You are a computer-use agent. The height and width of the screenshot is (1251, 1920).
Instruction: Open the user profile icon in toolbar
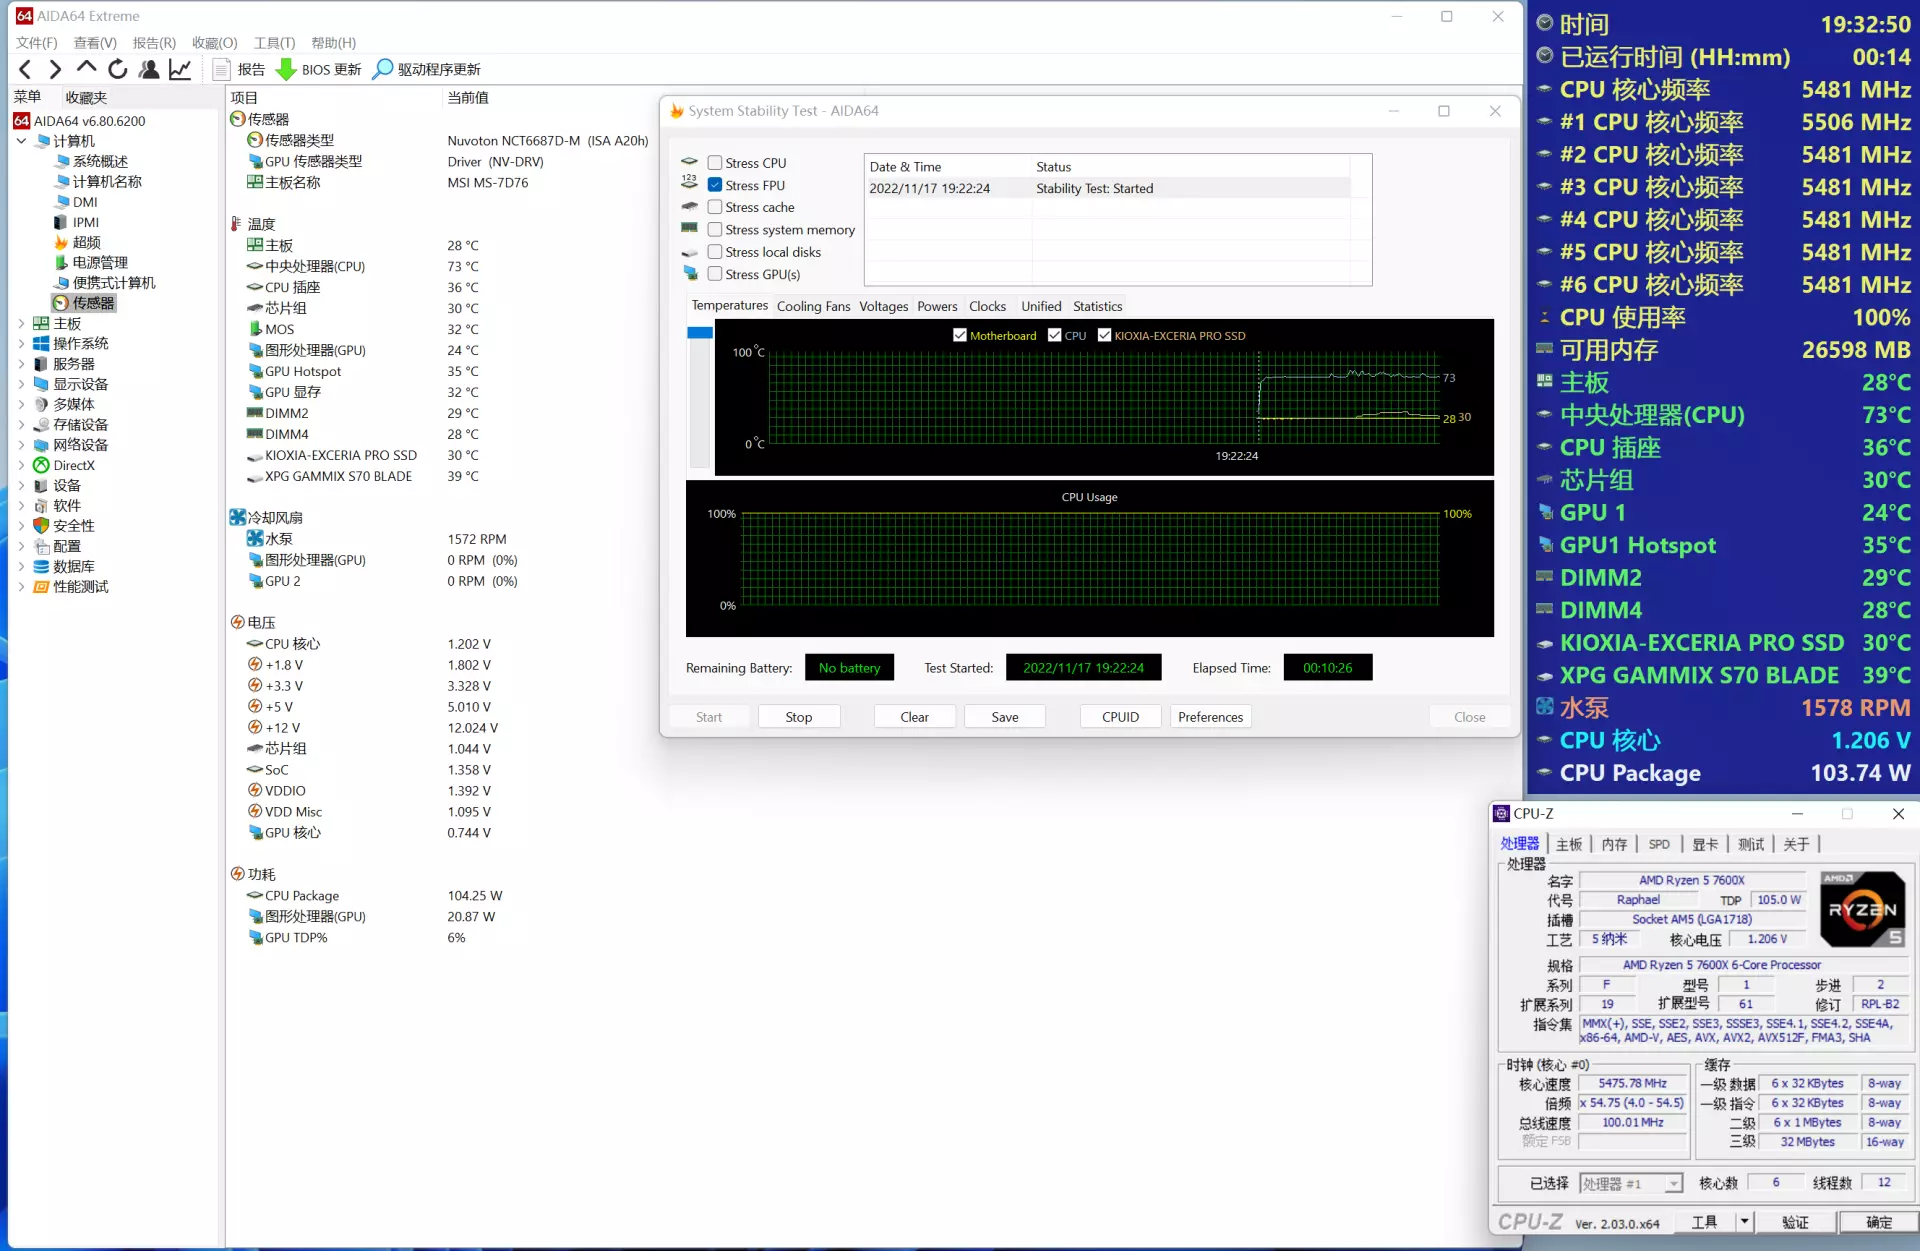pos(149,69)
